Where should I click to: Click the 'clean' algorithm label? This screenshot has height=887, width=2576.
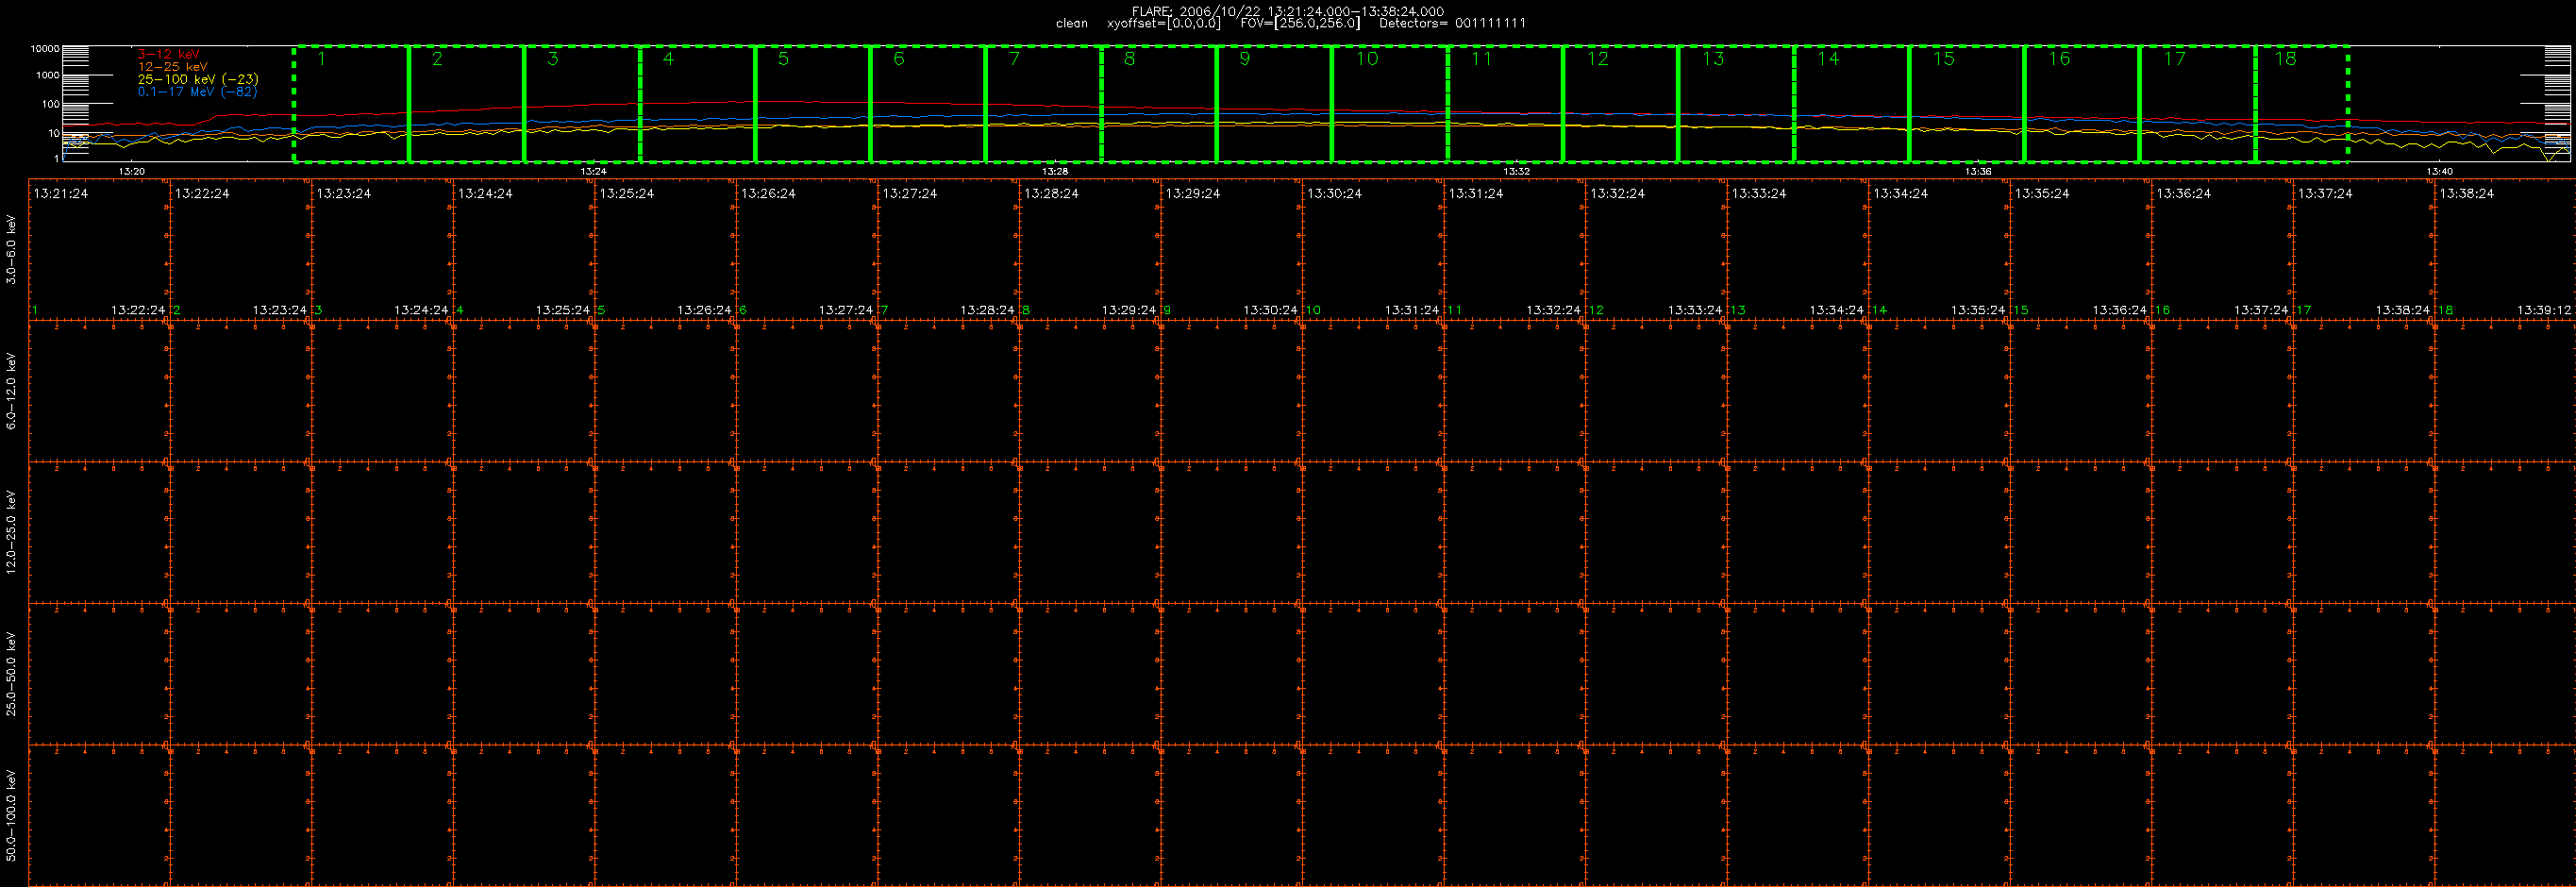point(1071,23)
